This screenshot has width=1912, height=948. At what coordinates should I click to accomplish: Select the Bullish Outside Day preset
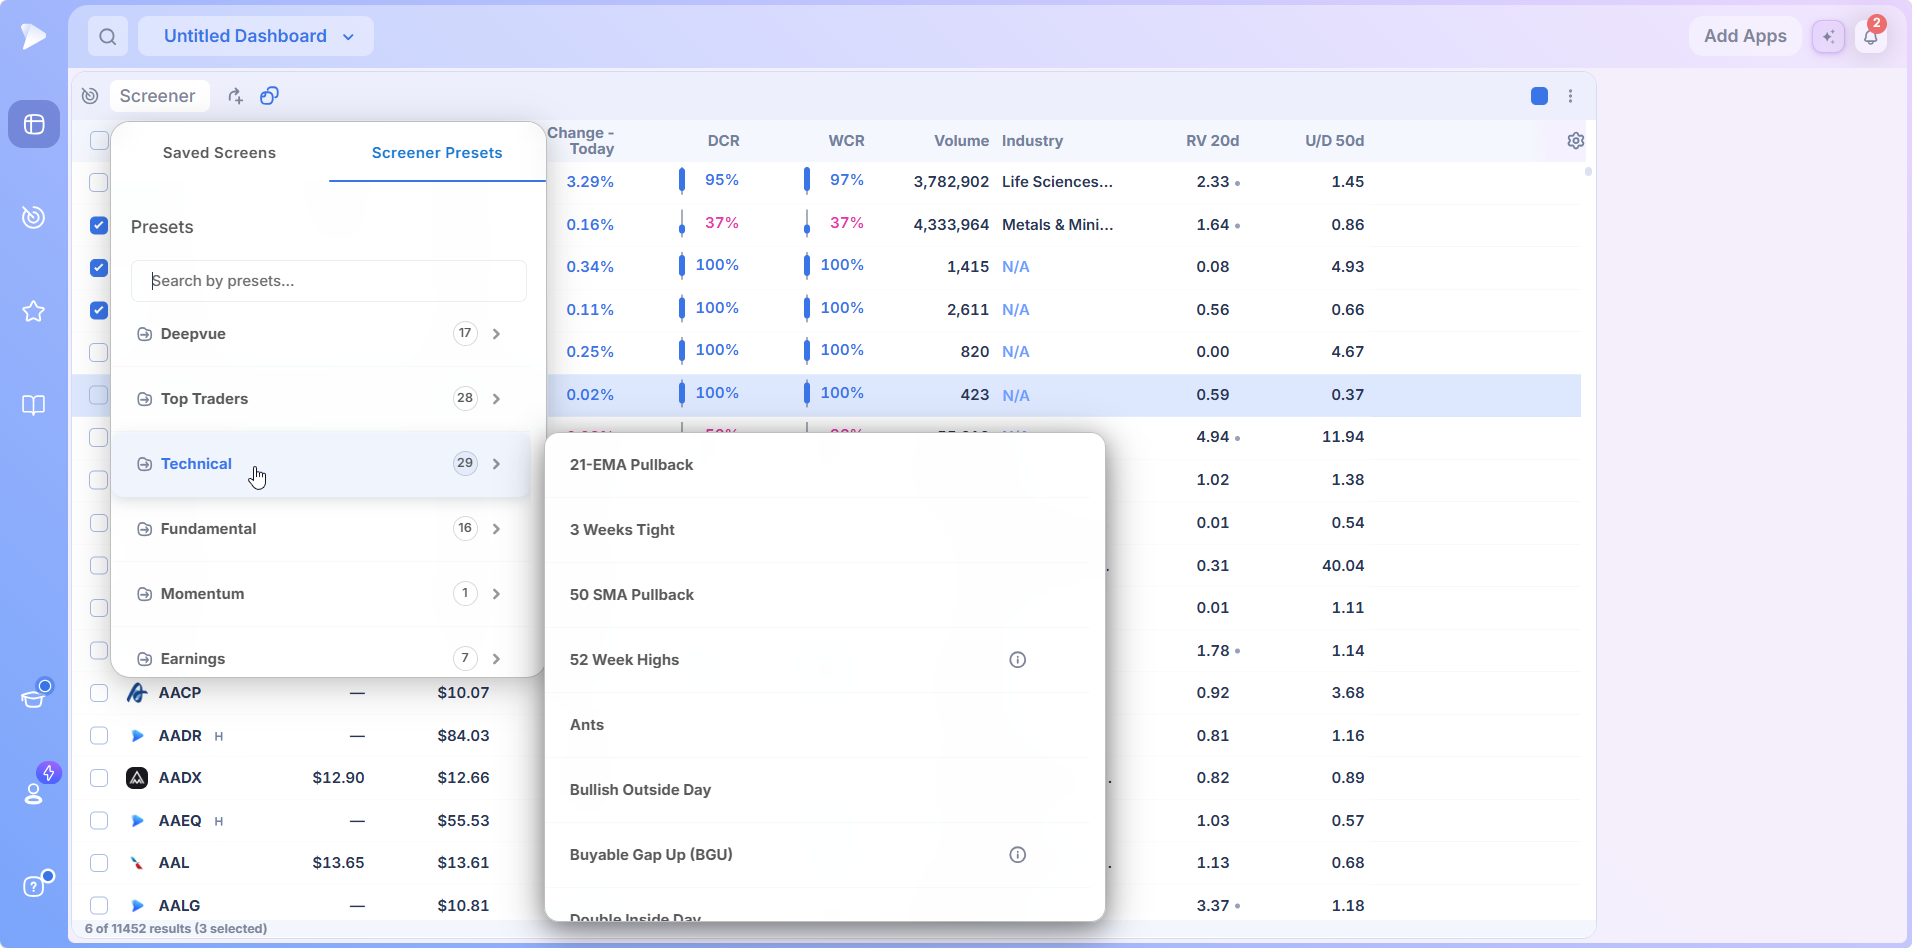(x=816, y=790)
